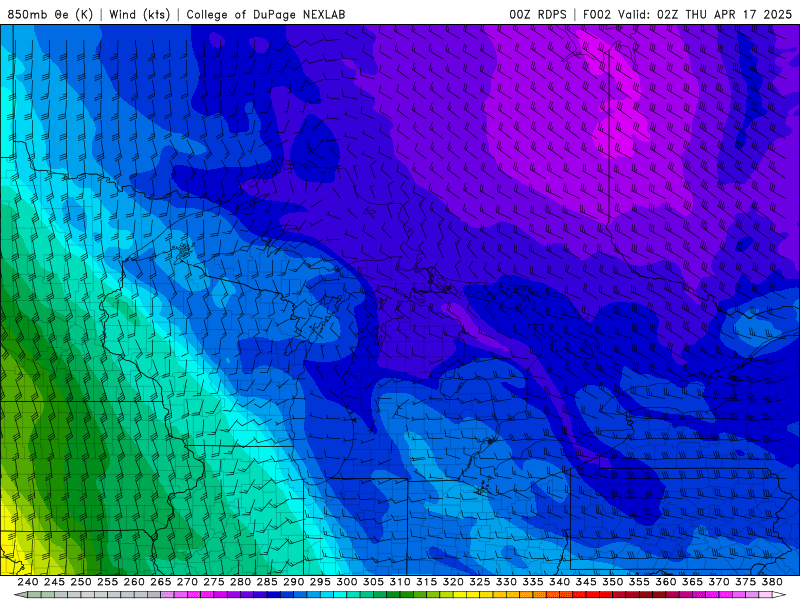Click the 325 legend value

(x=480, y=582)
